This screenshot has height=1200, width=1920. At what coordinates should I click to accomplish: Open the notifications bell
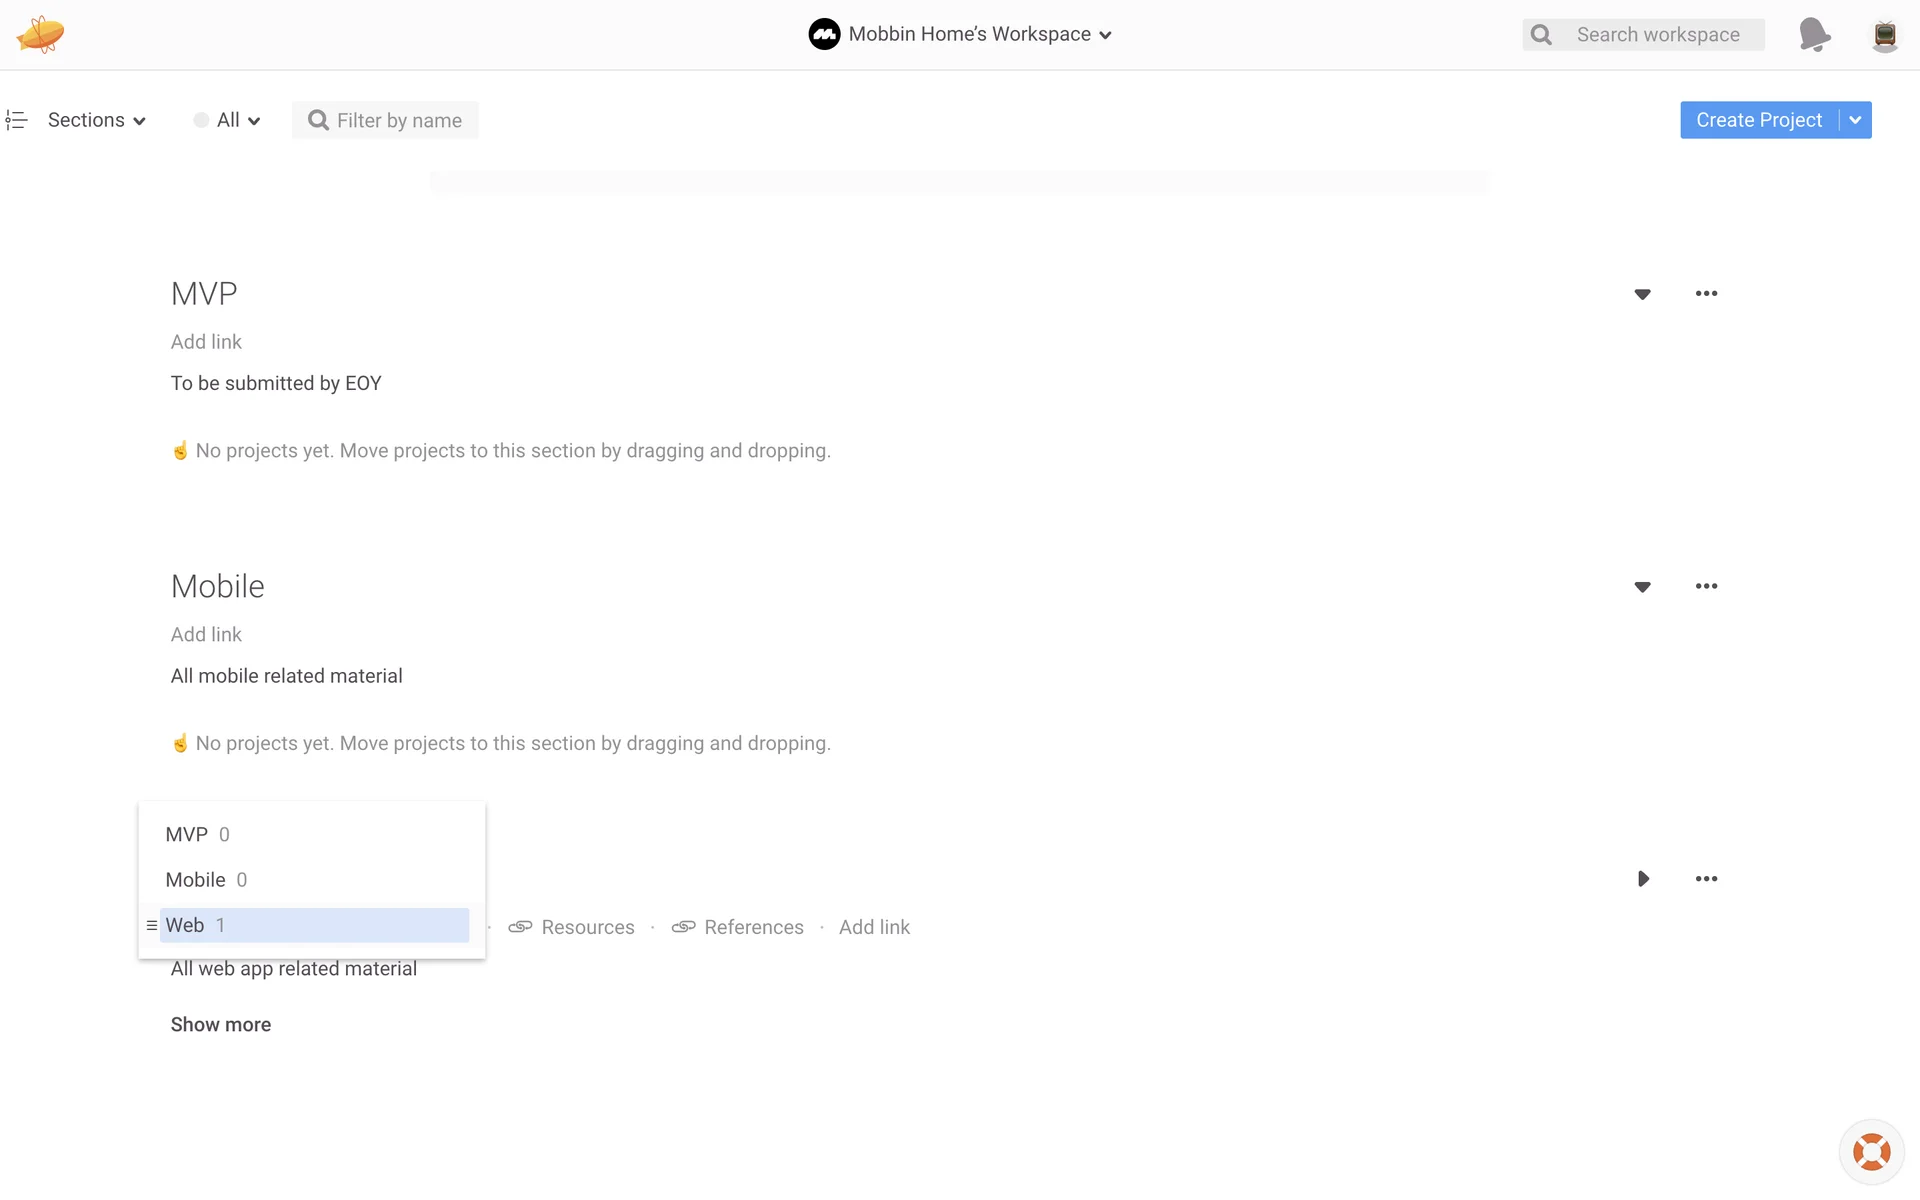1814,35
